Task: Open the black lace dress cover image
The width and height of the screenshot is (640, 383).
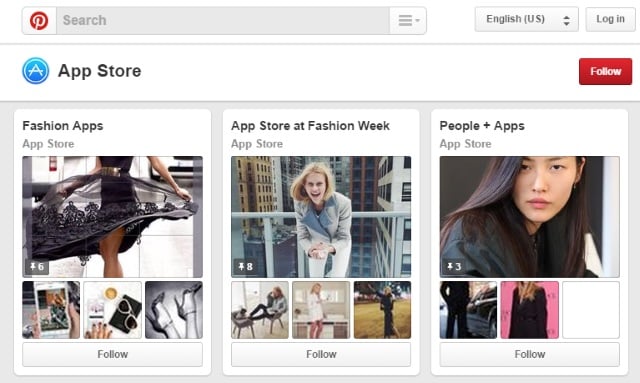Action: point(113,217)
